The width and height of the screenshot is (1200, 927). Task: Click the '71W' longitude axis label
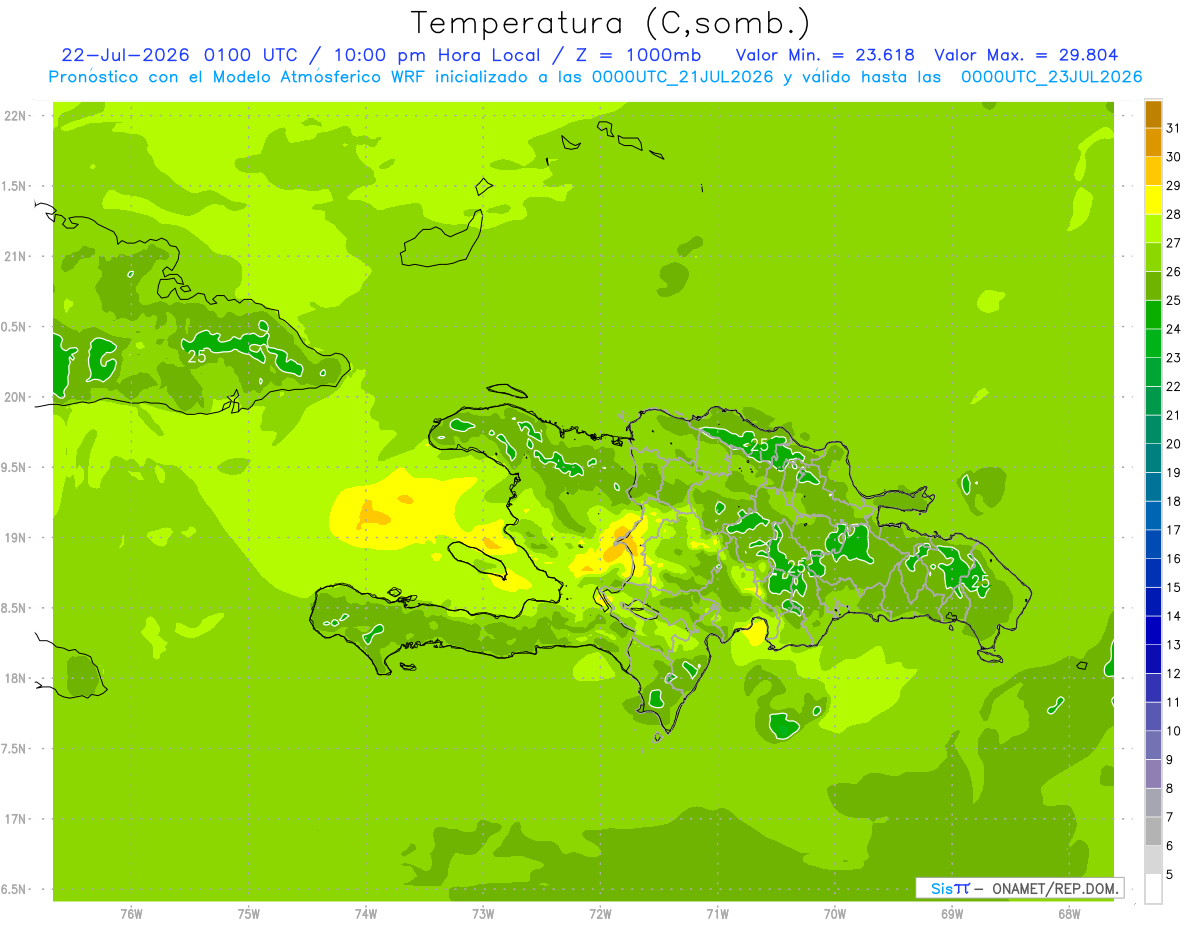pos(717,914)
